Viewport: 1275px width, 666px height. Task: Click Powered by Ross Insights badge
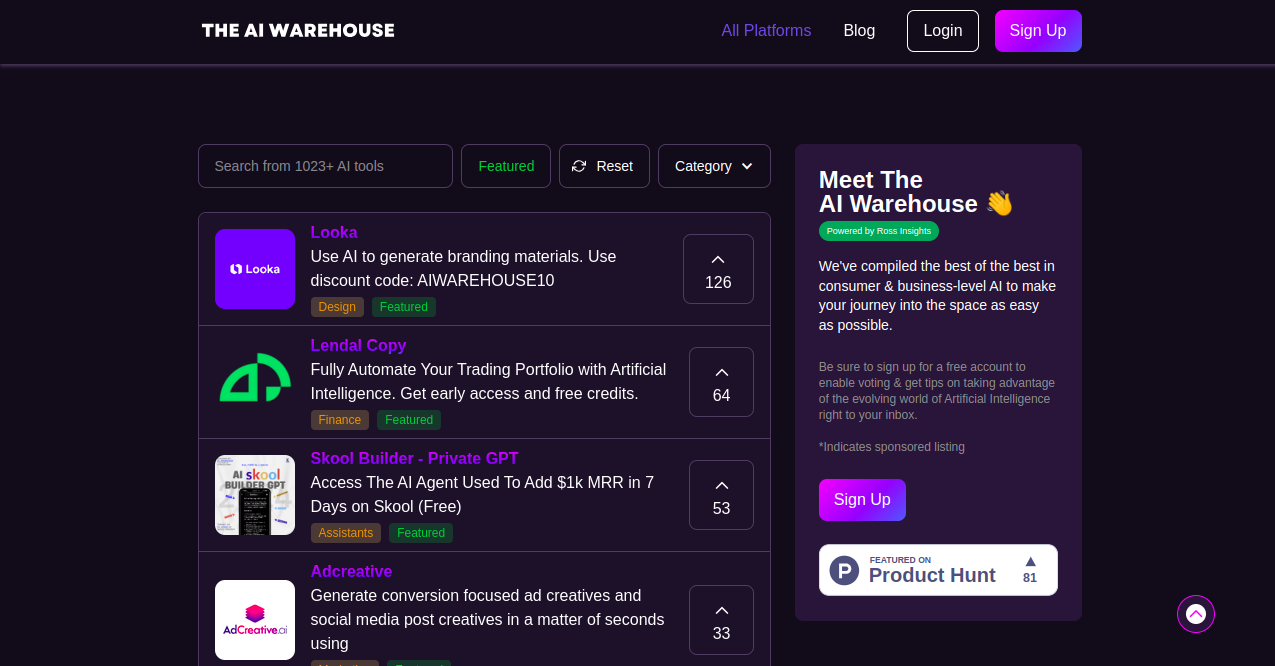[x=879, y=231]
